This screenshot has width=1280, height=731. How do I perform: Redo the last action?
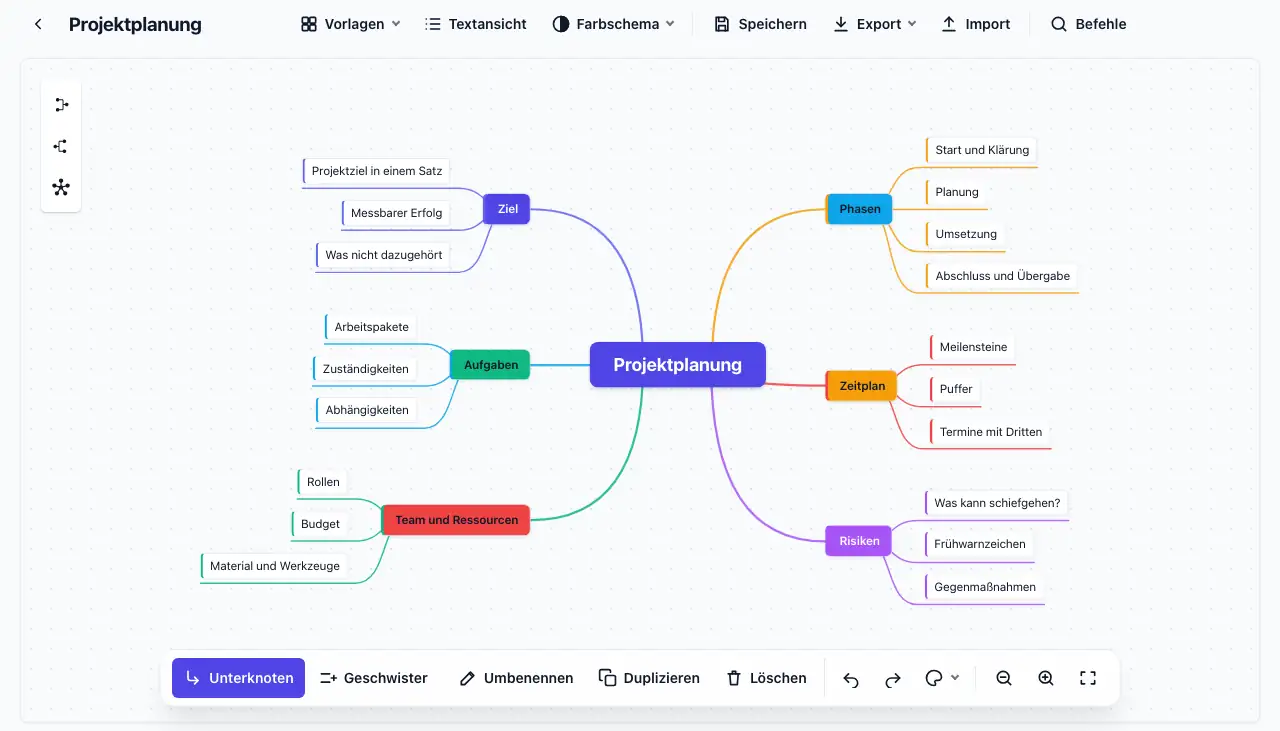[x=893, y=678]
